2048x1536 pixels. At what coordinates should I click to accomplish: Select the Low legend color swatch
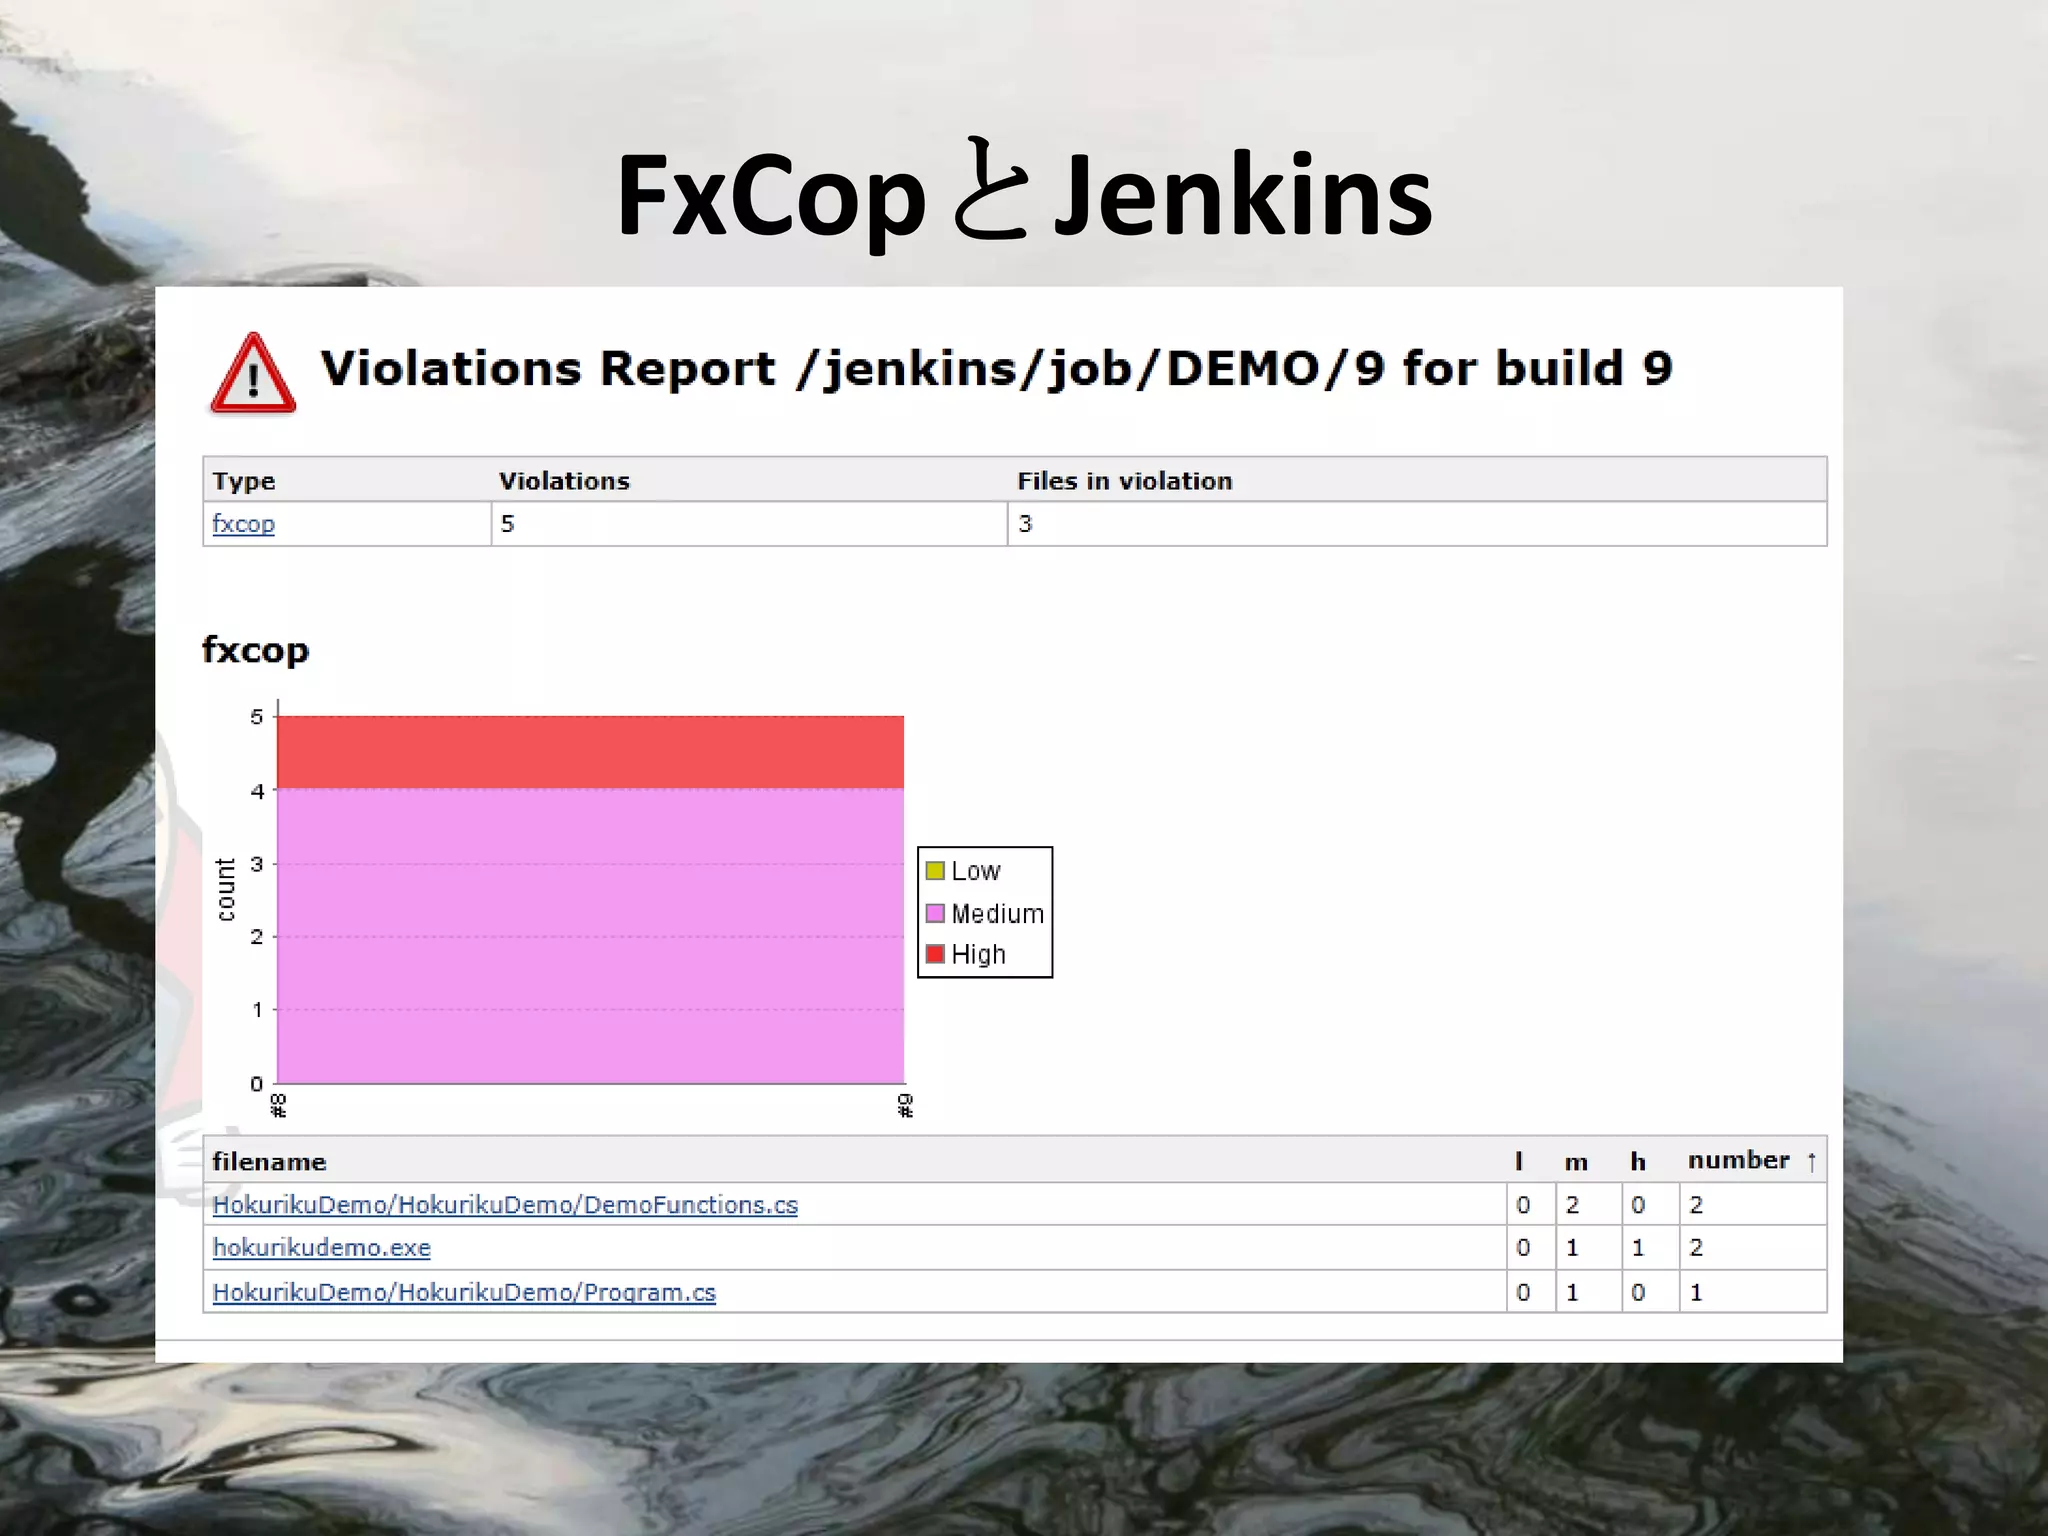(935, 870)
